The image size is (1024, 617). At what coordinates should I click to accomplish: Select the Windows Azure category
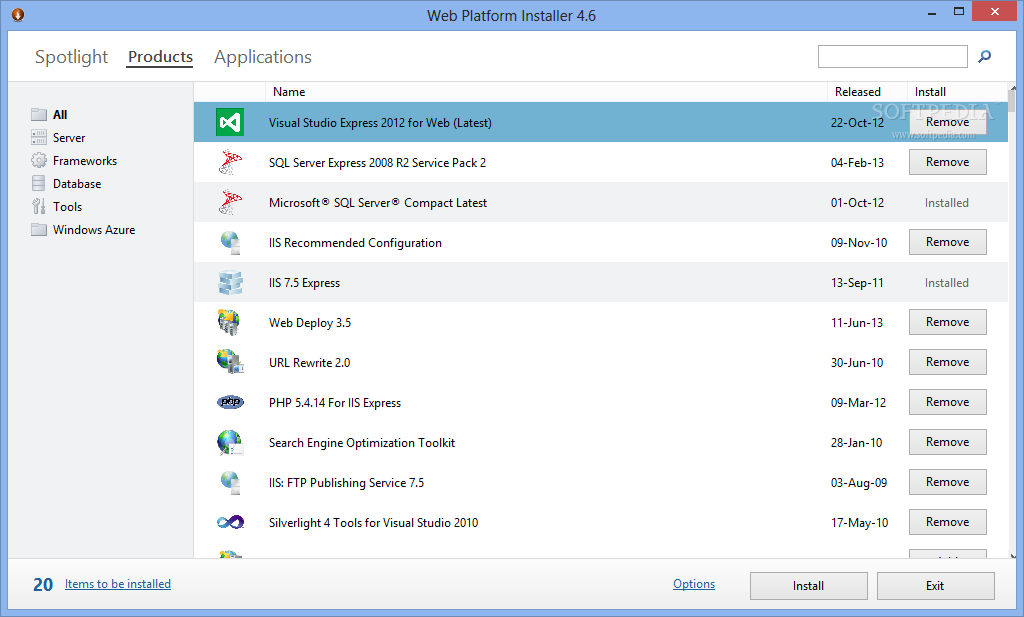[x=94, y=230]
